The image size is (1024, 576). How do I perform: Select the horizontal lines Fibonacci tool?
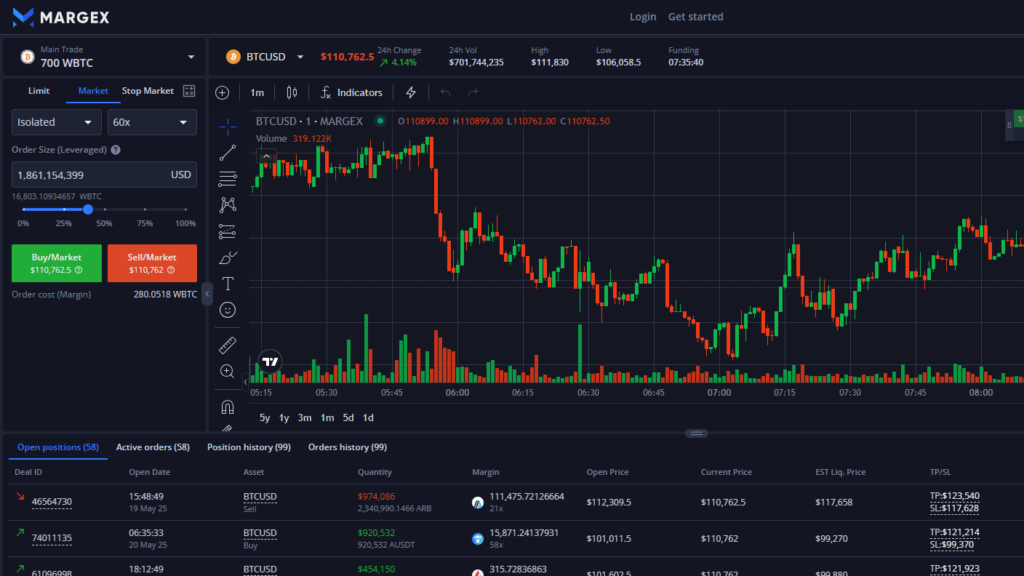click(x=227, y=178)
